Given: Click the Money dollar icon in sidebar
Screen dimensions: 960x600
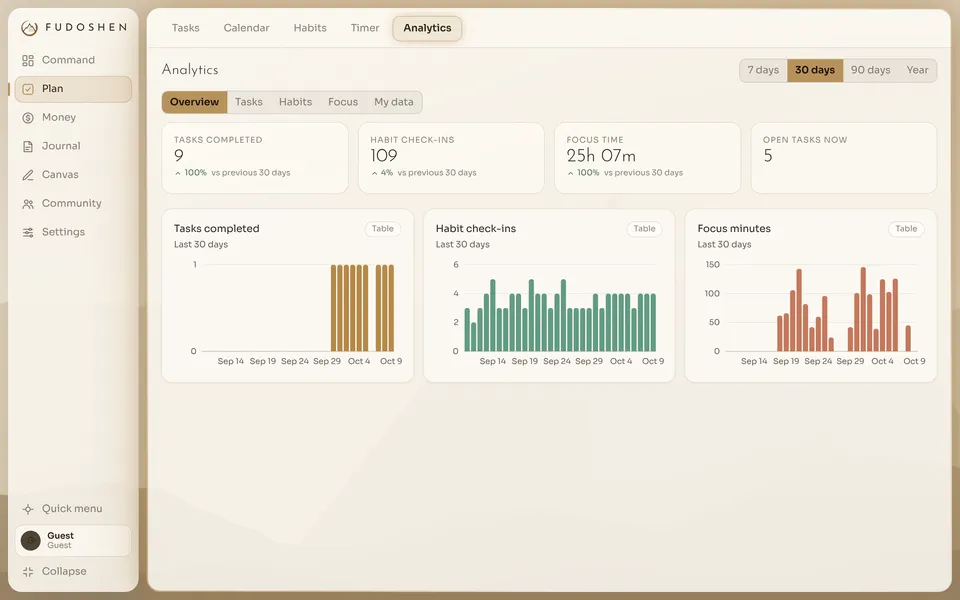Looking at the screenshot, I should coord(28,118).
